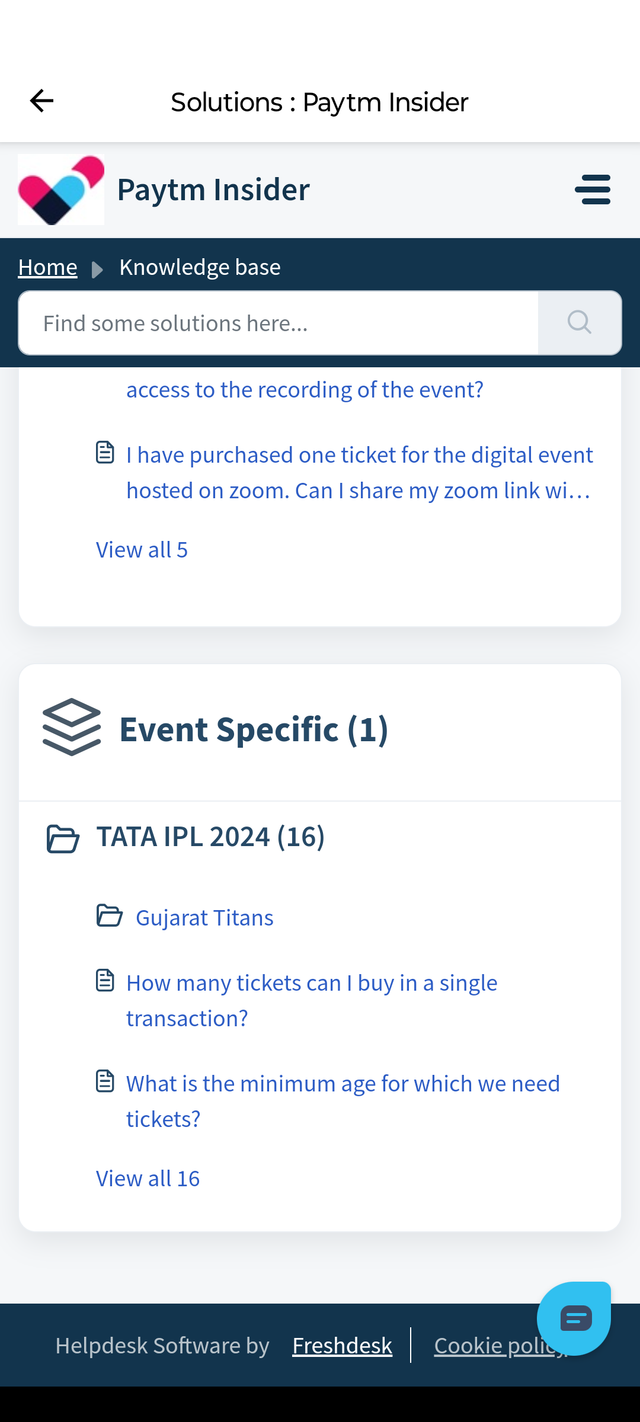The image size is (640, 1422).
Task: Click the document icon beside minimum age article
Action: [x=105, y=1082]
